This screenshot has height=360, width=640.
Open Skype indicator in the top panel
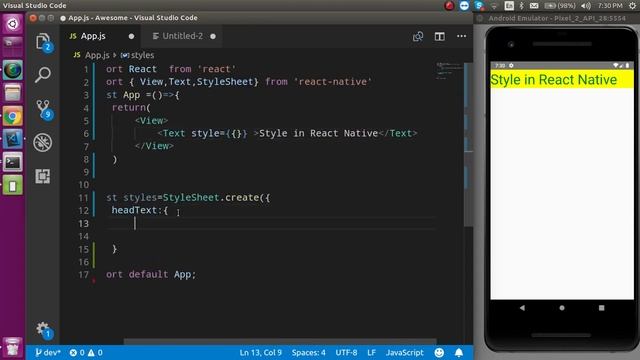479,6
